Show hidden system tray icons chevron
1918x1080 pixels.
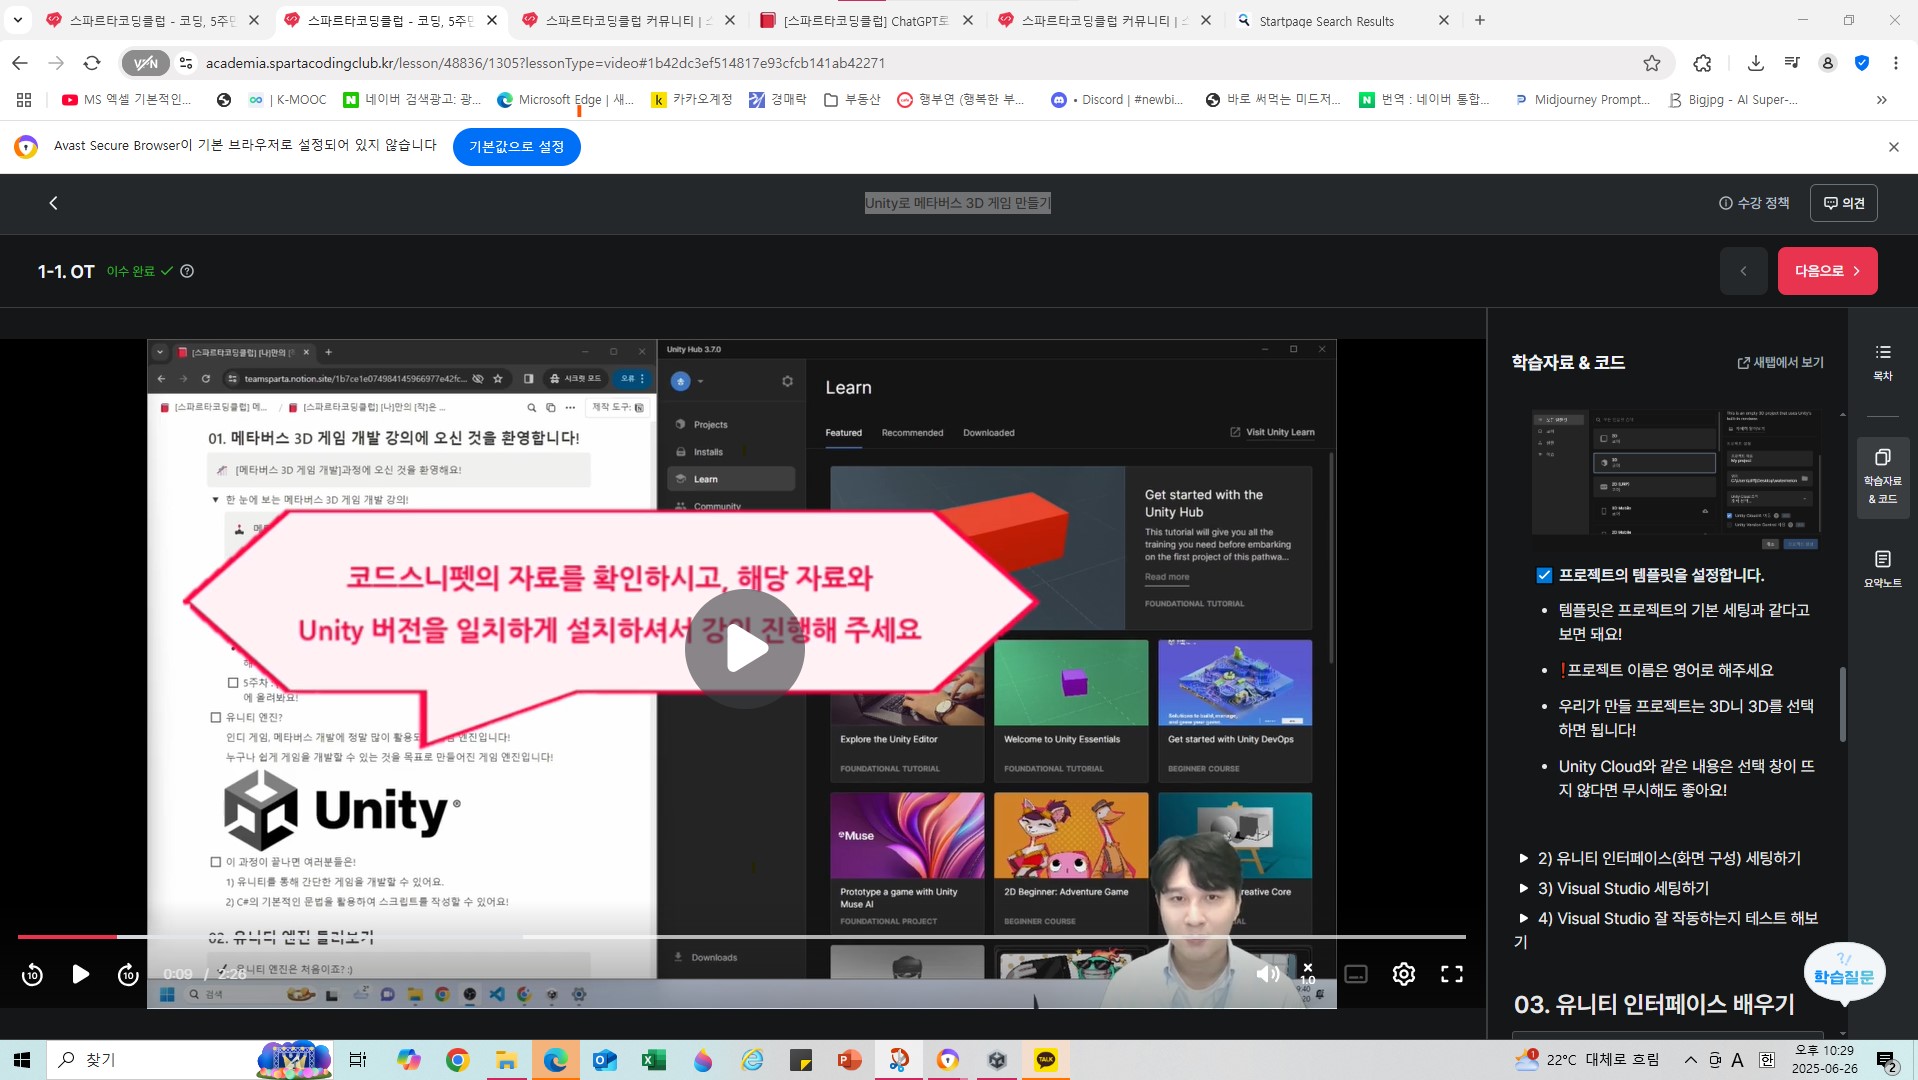(x=1690, y=1059)
